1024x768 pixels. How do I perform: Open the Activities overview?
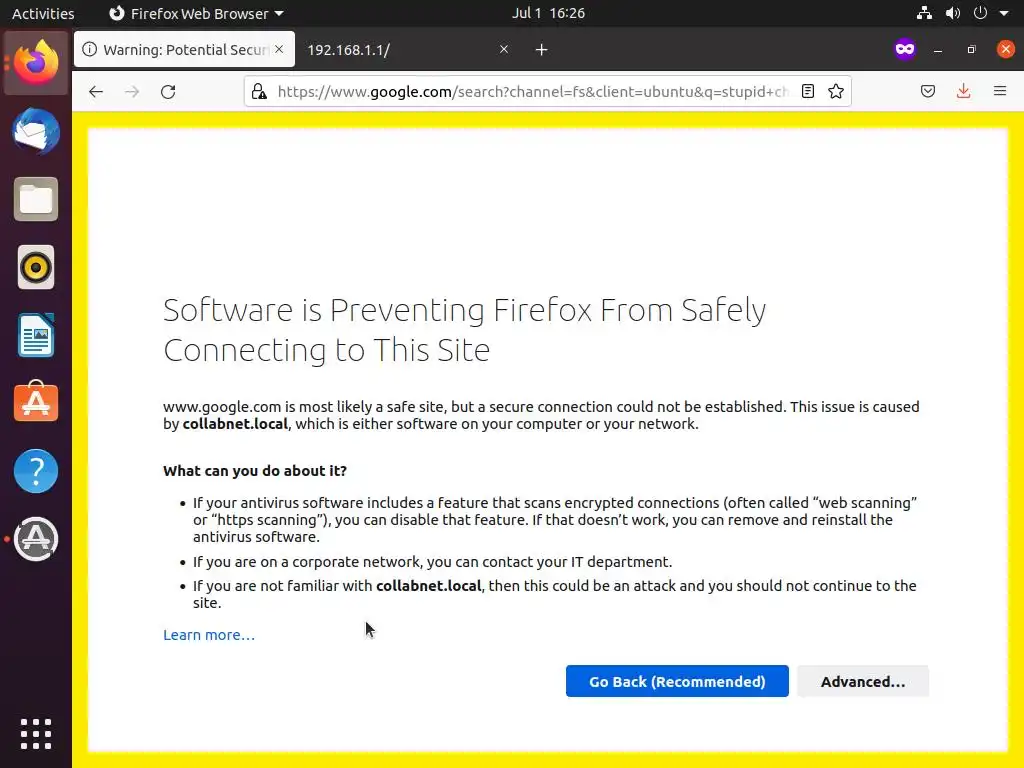(43, 14)
